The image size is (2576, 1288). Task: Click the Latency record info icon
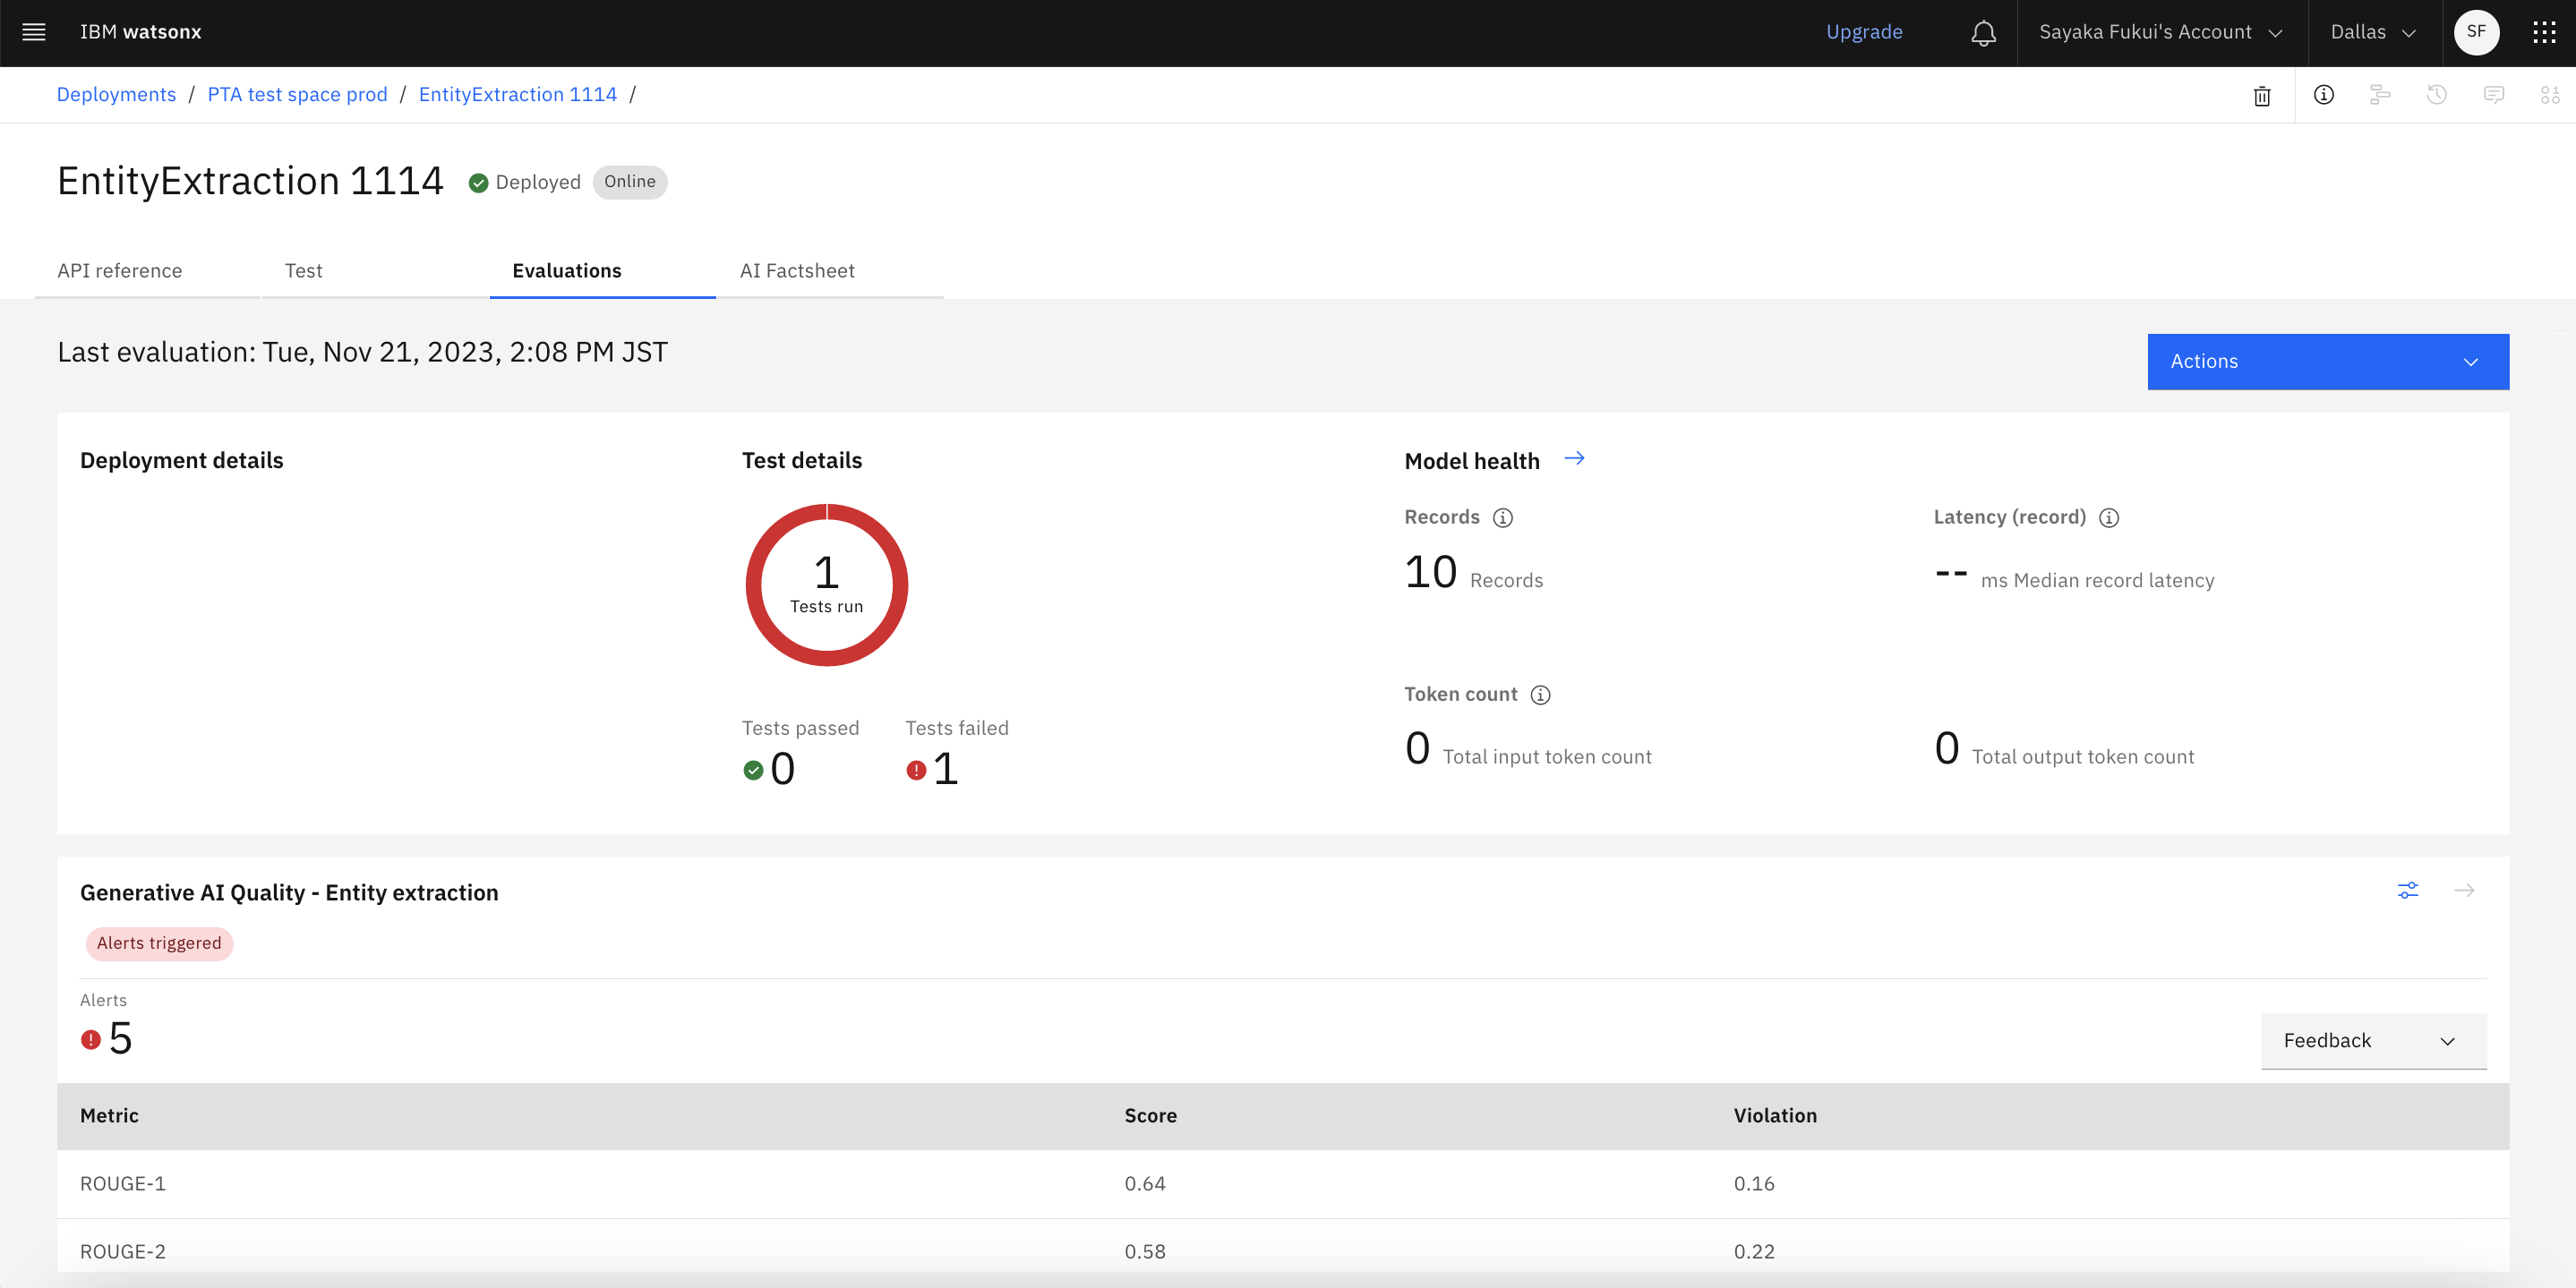(2110, 517)
